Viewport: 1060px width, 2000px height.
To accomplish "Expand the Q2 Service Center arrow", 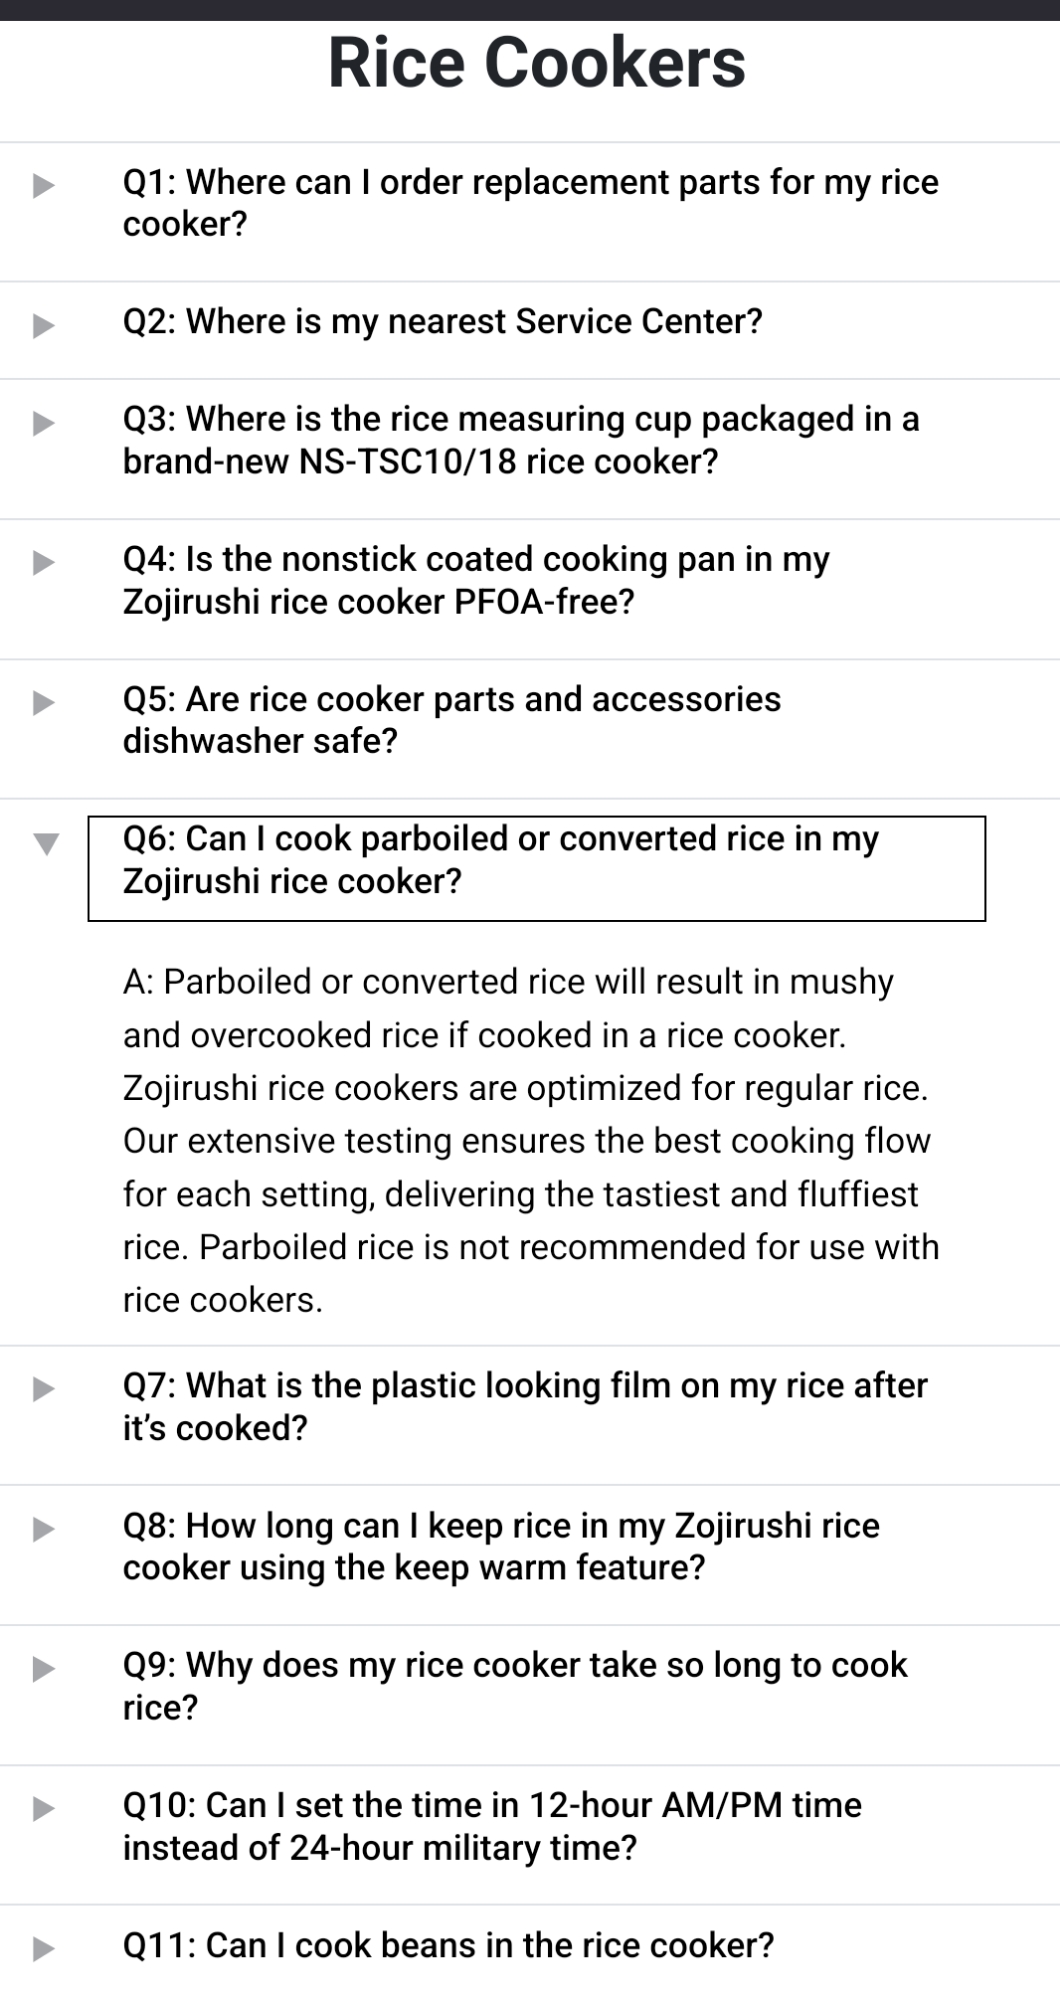I will 43,325.
